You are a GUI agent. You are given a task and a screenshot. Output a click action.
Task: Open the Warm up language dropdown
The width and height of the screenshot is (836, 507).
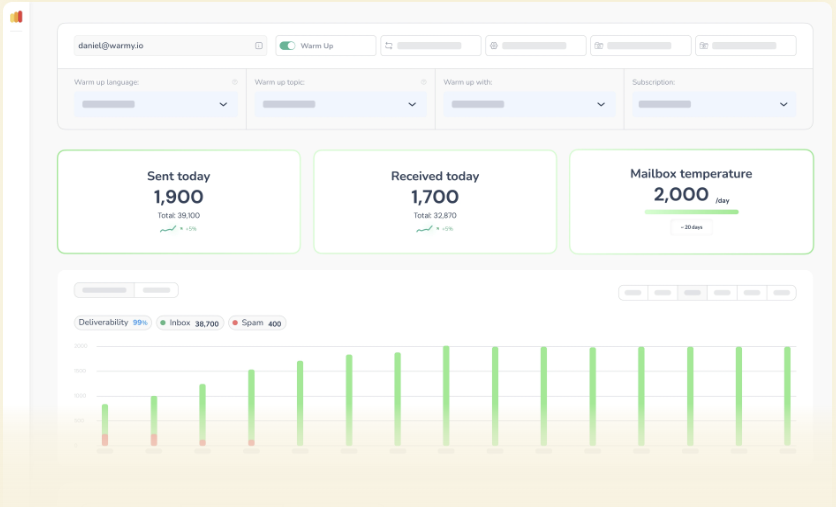point(156,104)
